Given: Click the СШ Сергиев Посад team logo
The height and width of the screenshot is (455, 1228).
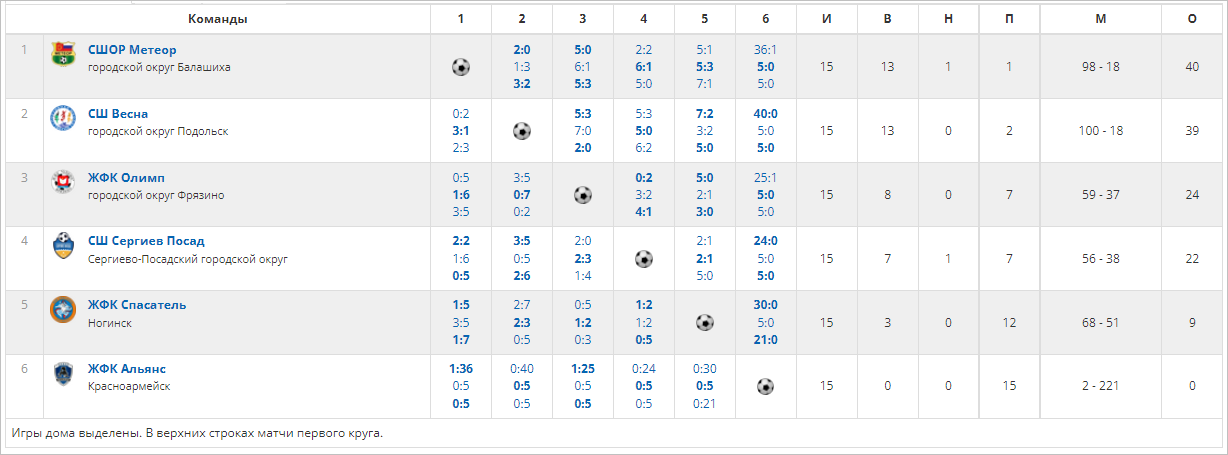Looking at the screenshot, I should pyautogui.click(x=63, y=246).
